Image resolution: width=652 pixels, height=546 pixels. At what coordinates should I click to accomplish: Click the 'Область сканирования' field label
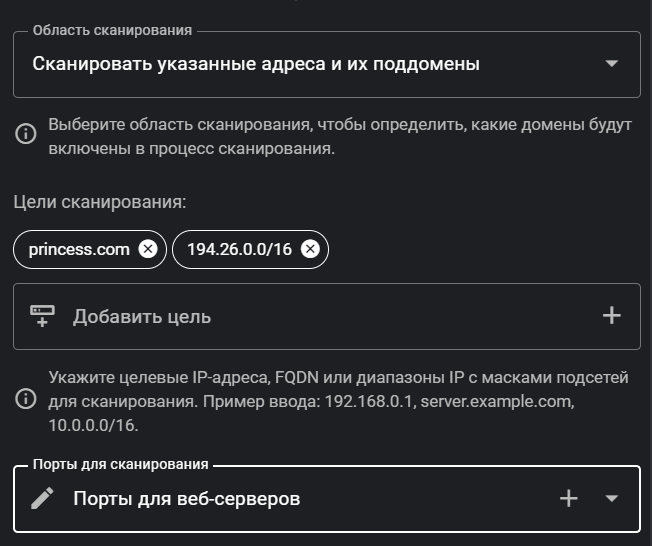coord(112,31)
